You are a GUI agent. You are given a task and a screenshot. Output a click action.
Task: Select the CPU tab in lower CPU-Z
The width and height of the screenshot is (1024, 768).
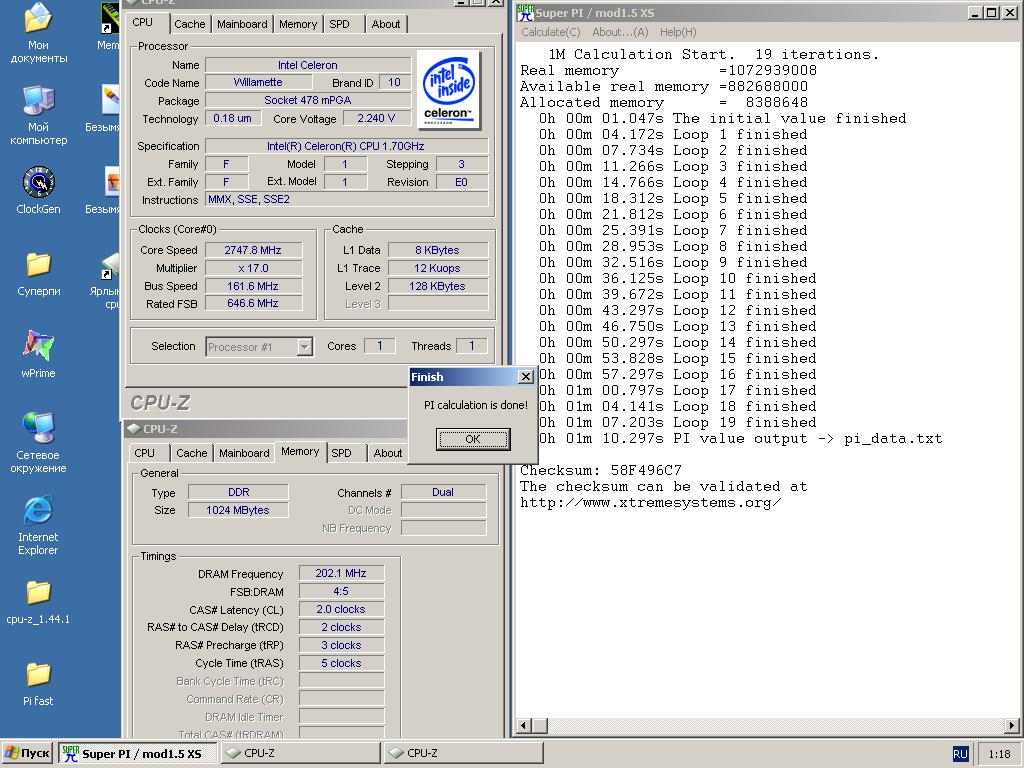coord(145,453)
